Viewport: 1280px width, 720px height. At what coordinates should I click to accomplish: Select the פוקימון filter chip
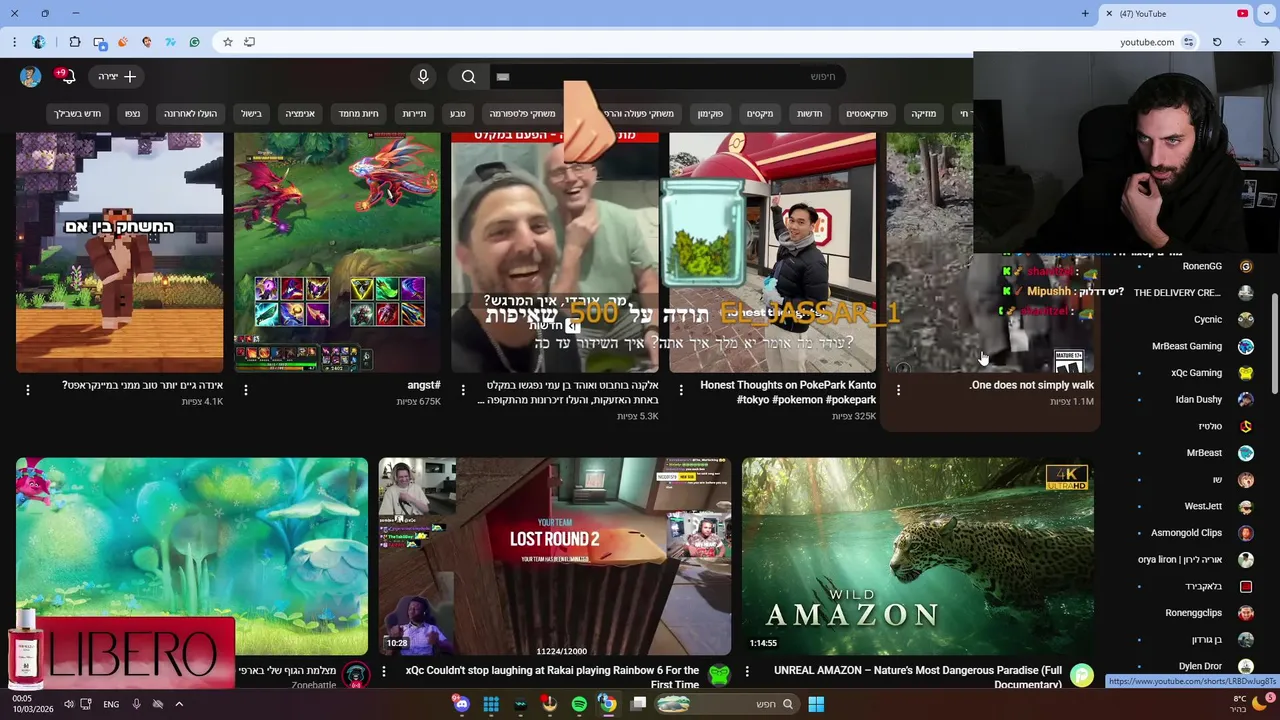point(710,114)
